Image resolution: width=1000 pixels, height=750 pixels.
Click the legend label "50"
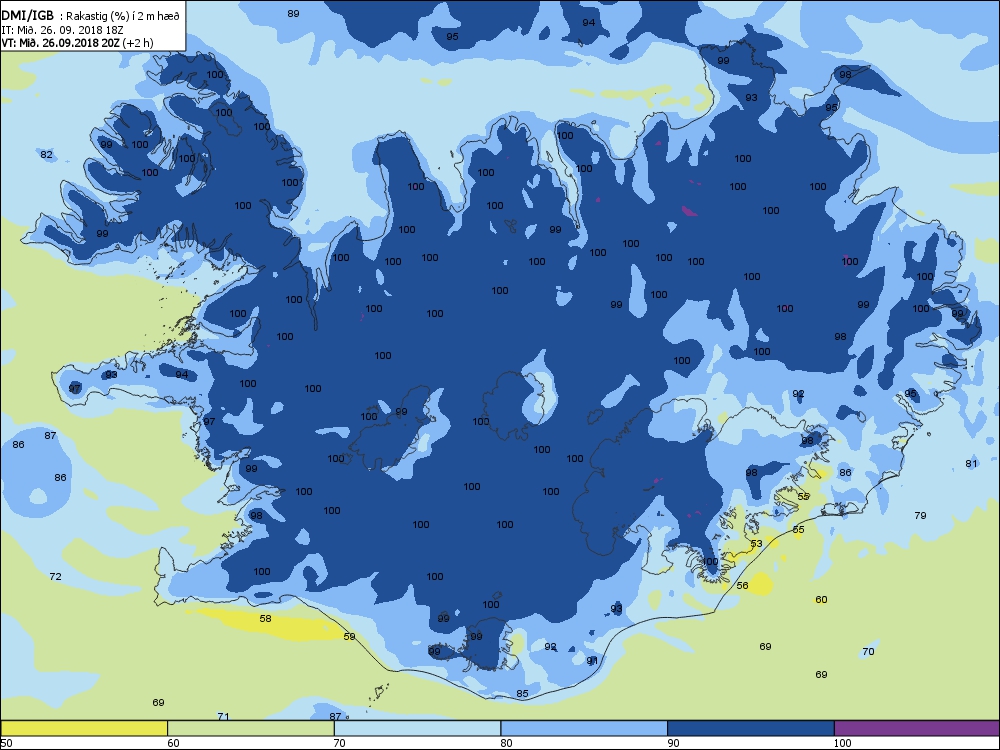[x=6, y=742]
